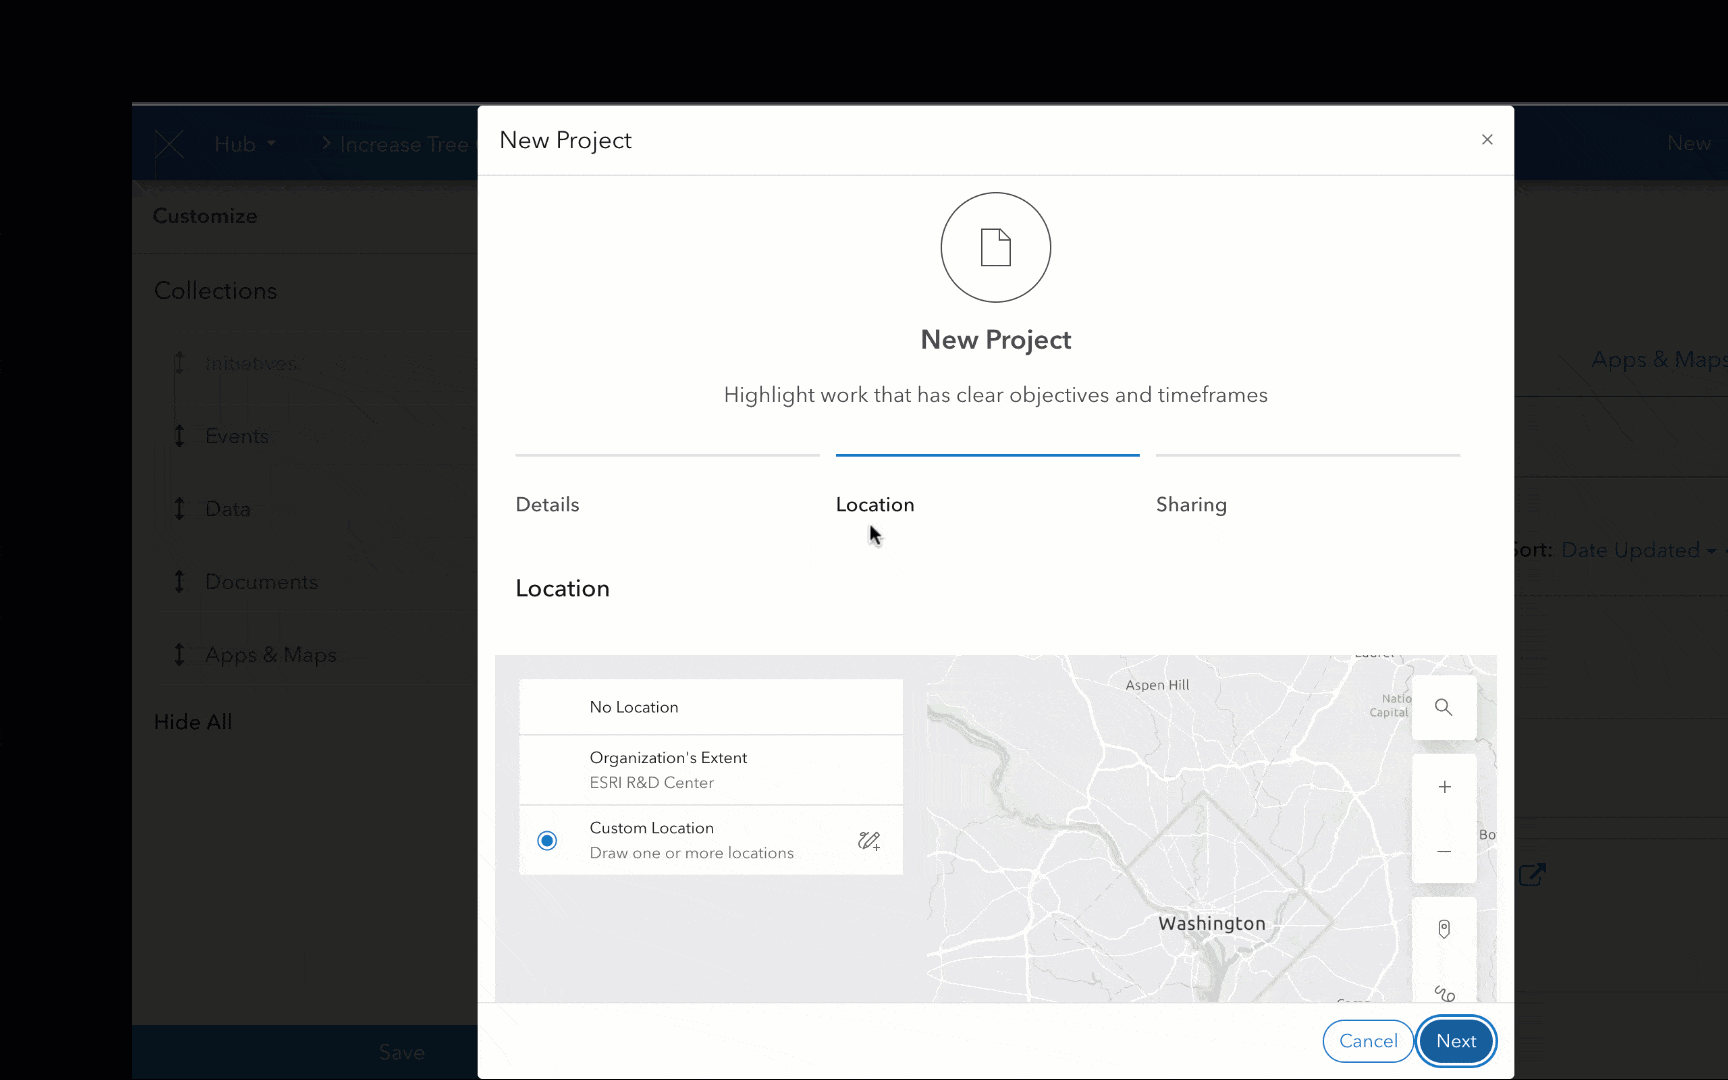Close the New Project dialog
Image resolution: width=1728 pixels, height=1080 pixels.
[x=1487, y=140]
